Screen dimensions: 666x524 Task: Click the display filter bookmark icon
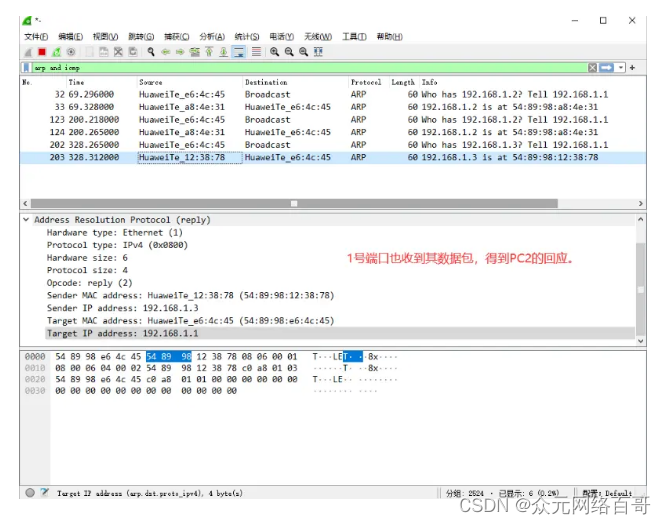click(26, 68)
